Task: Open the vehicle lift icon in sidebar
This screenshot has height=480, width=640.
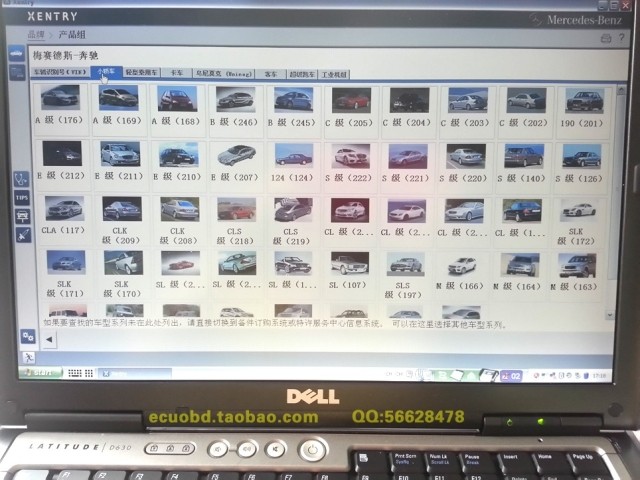Action: pyautogui.click(x=22, y=215)
